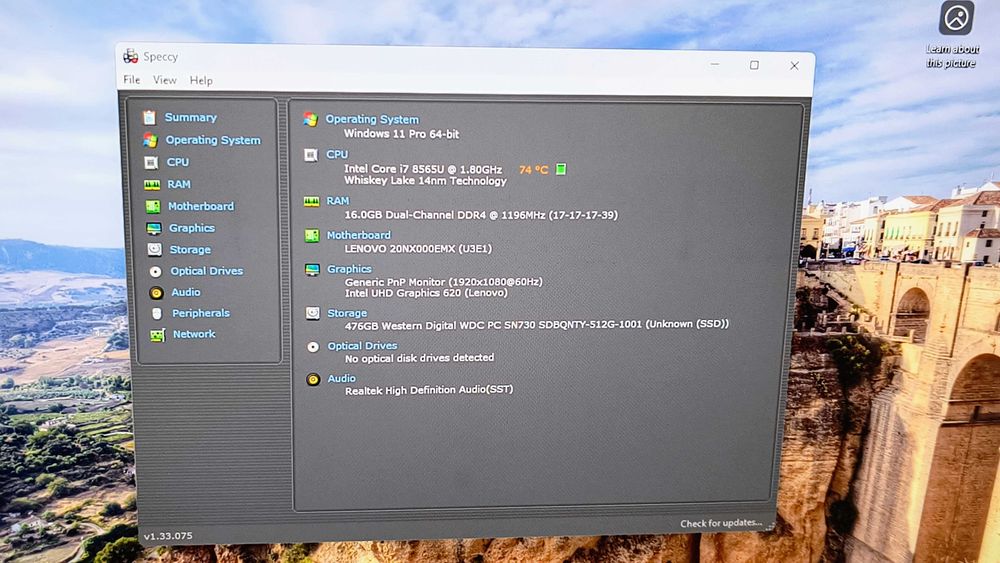The height and width of the screenshot is (563, 1000).
Task: Click the 'Windows 11 Pro 64-bit' text
Action: [401, 134]
